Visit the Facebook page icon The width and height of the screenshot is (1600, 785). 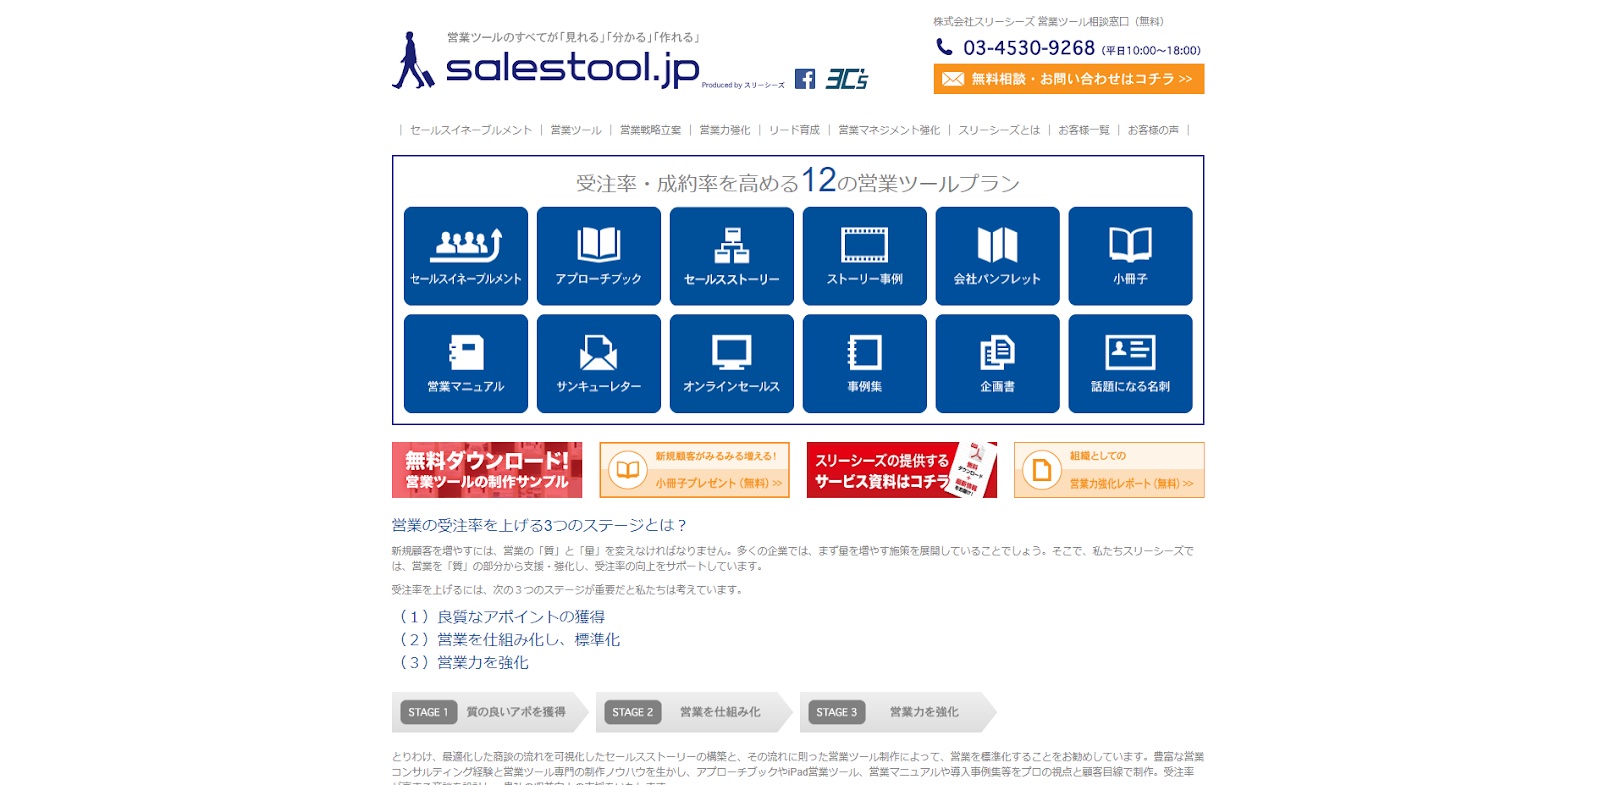pos(805,79)
